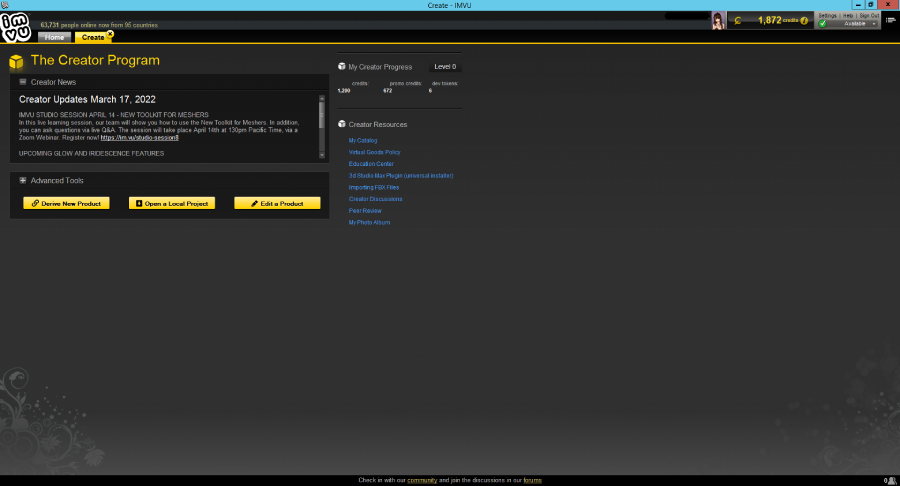The image size is (900, 486).
Task: Open the My Catalog link
Action: 363,141
